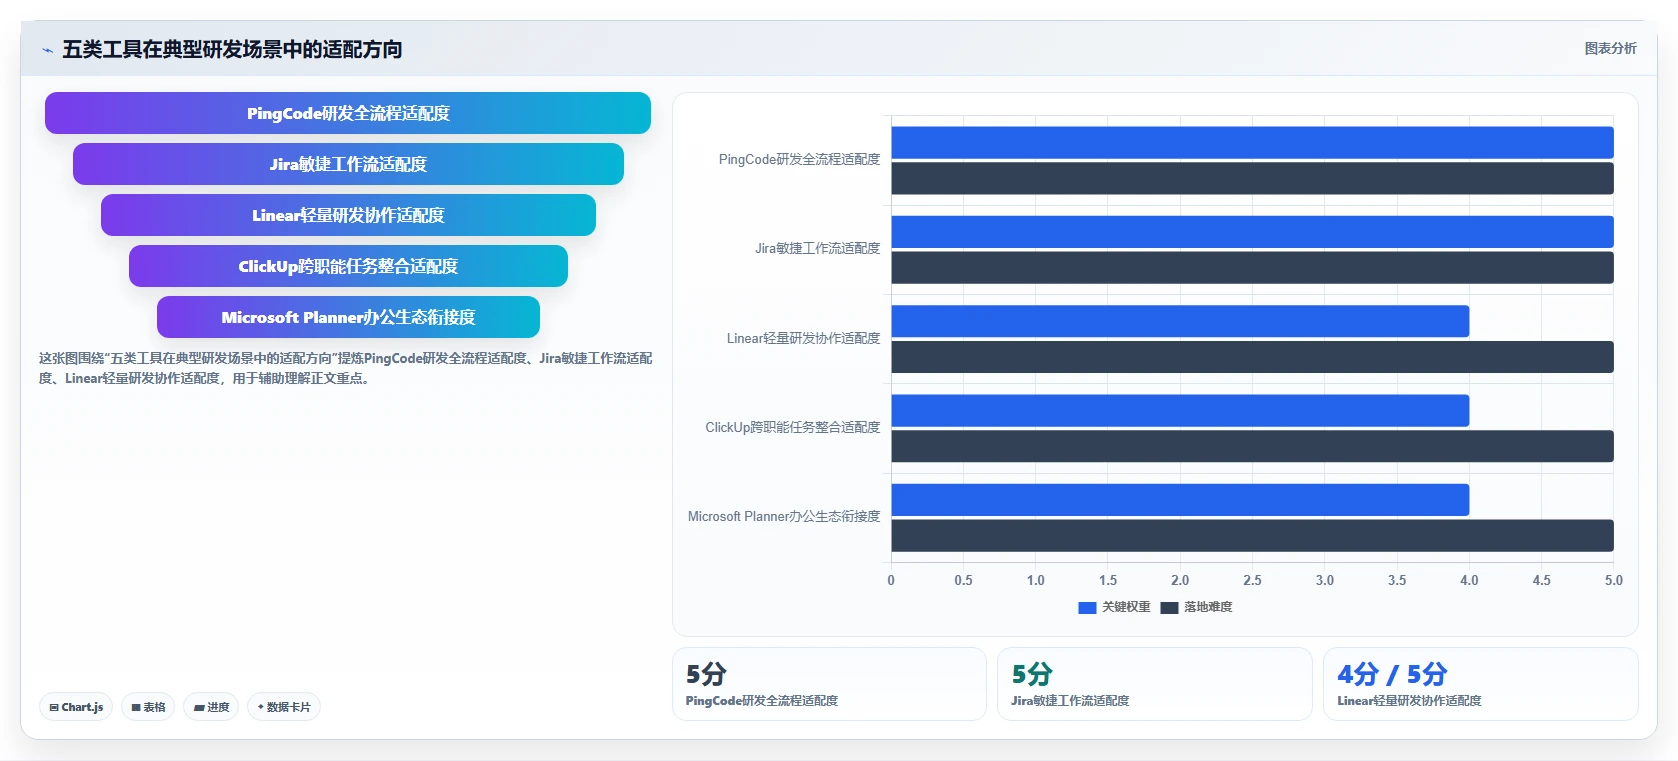Click the x-axis tick label 1.0
This screenshot has height=761, width=1678.
tap(1035, 580)
